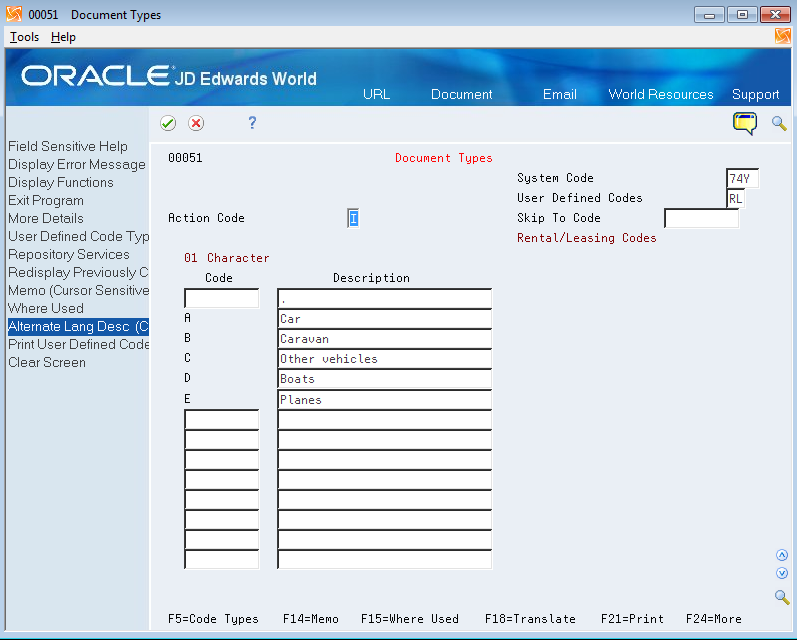Open the Help menu
797x640 pixels.
[x=63, y=37]
